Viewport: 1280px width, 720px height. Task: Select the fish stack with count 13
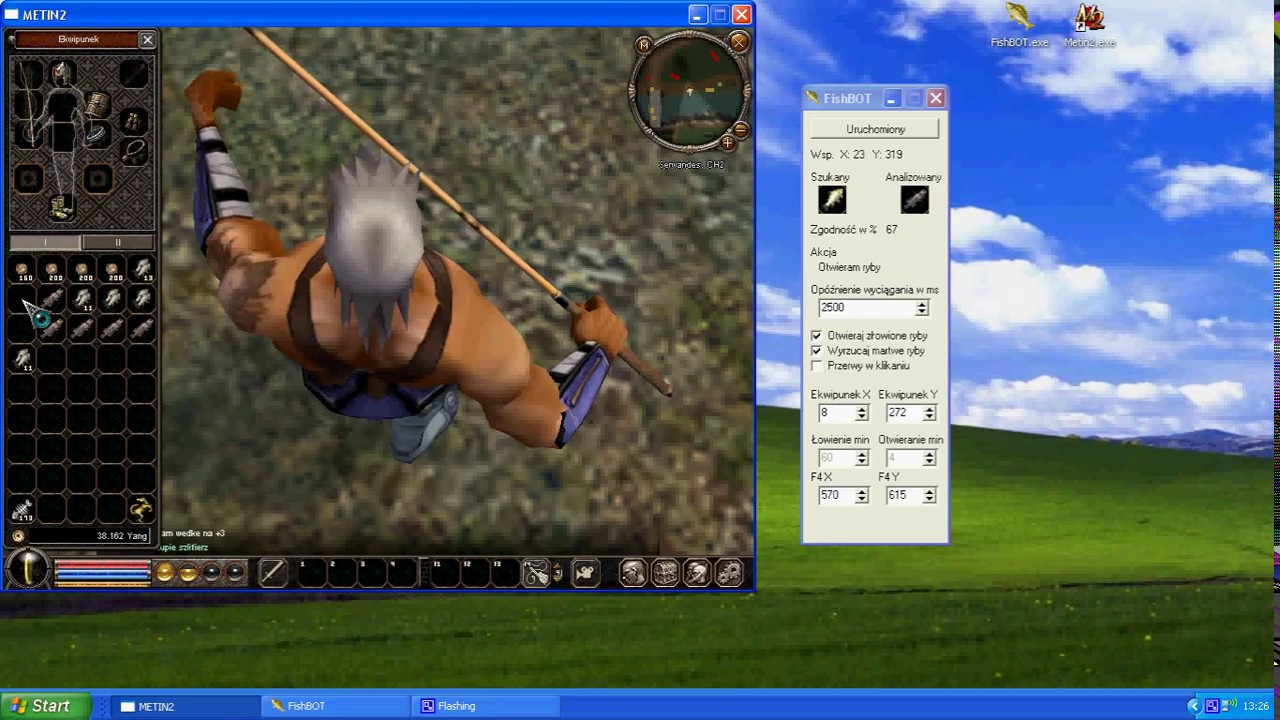pos(141,270)
